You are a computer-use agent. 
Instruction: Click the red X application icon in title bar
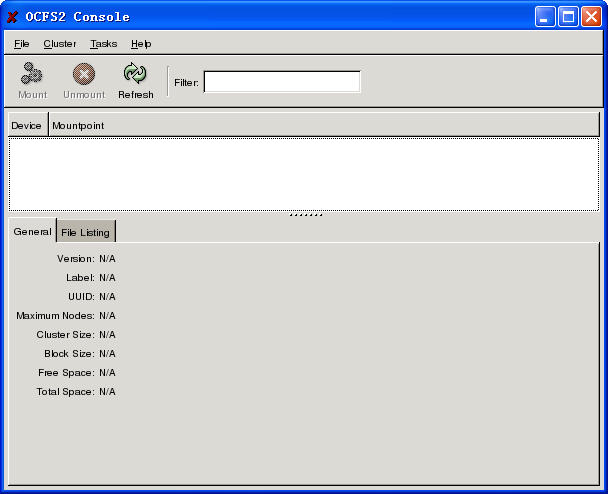(12, 17)
